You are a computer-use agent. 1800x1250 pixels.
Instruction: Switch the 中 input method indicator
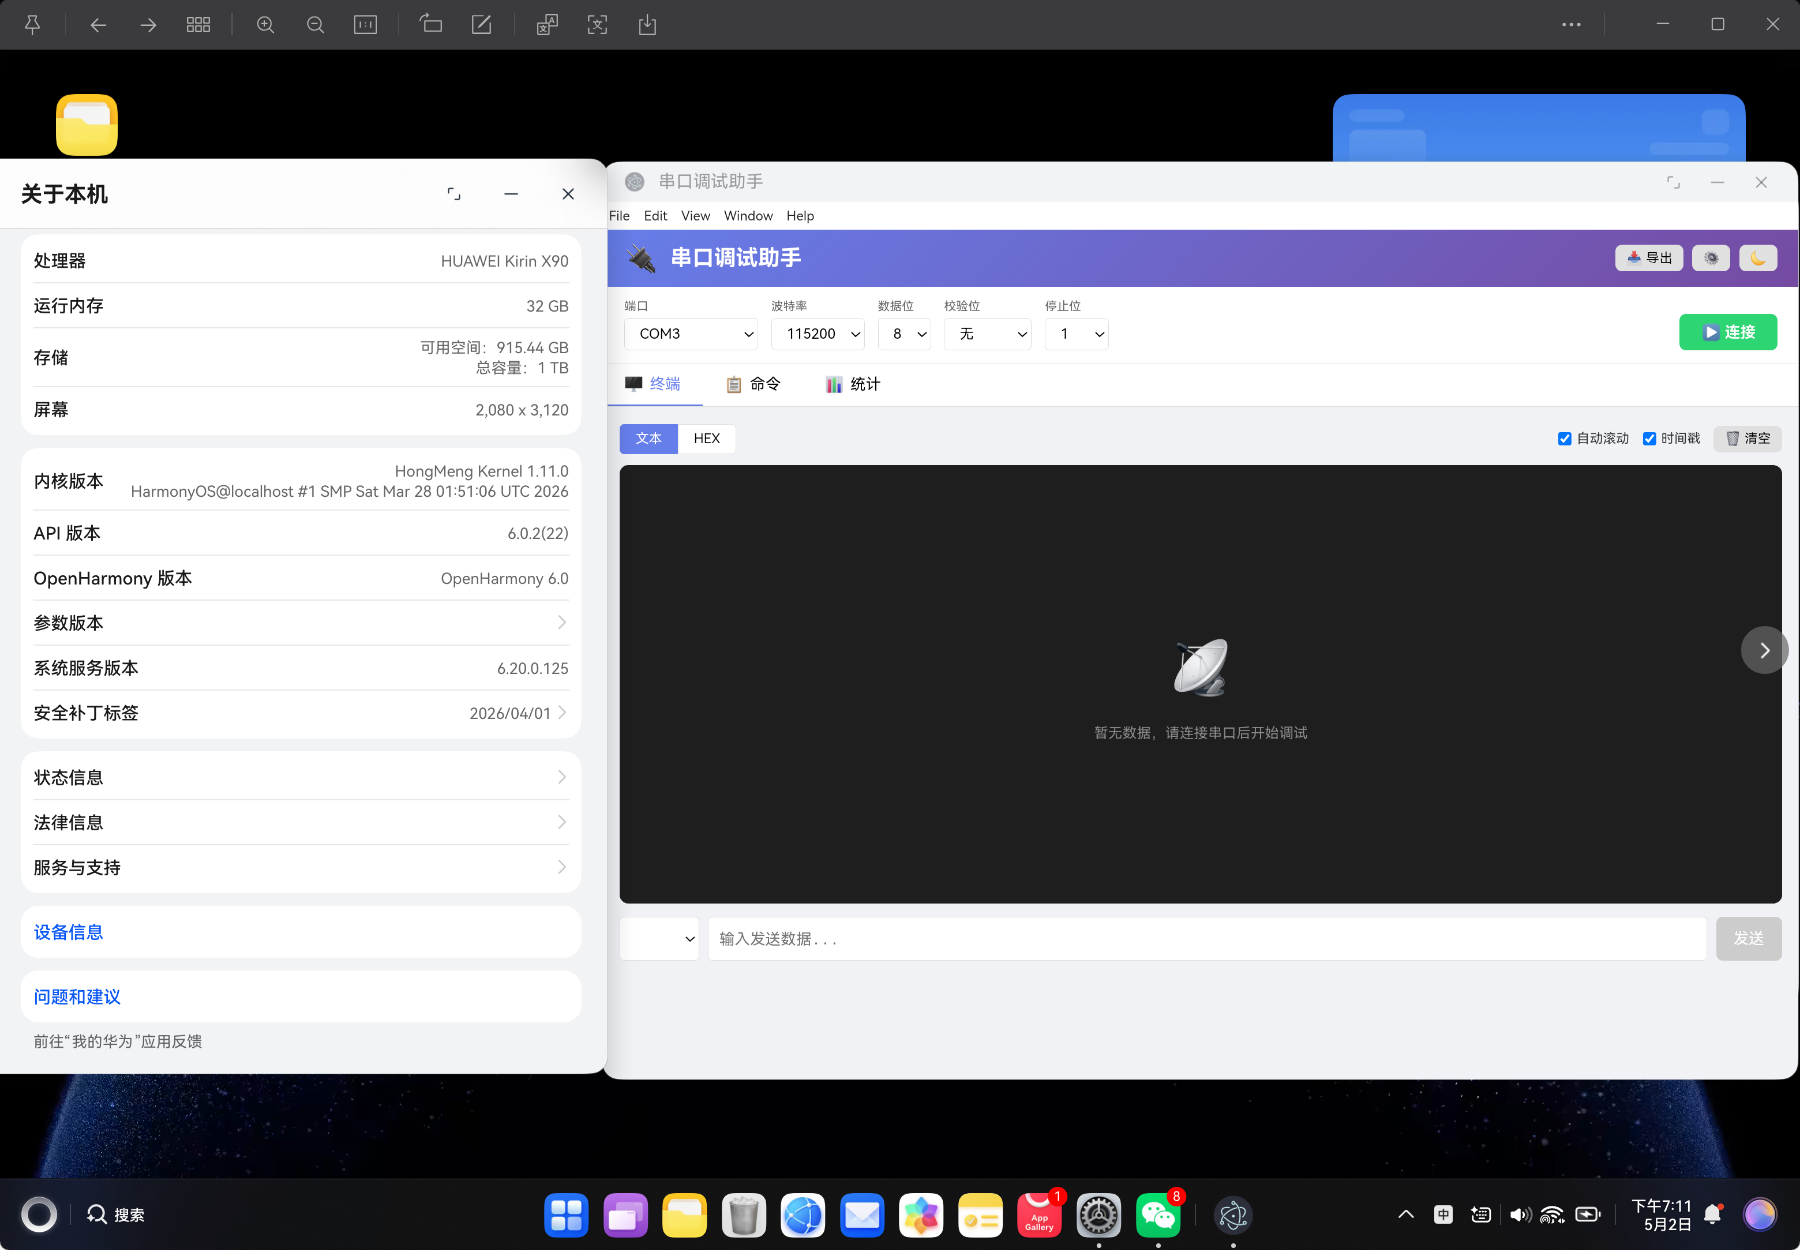[x=1443, y=1215]
